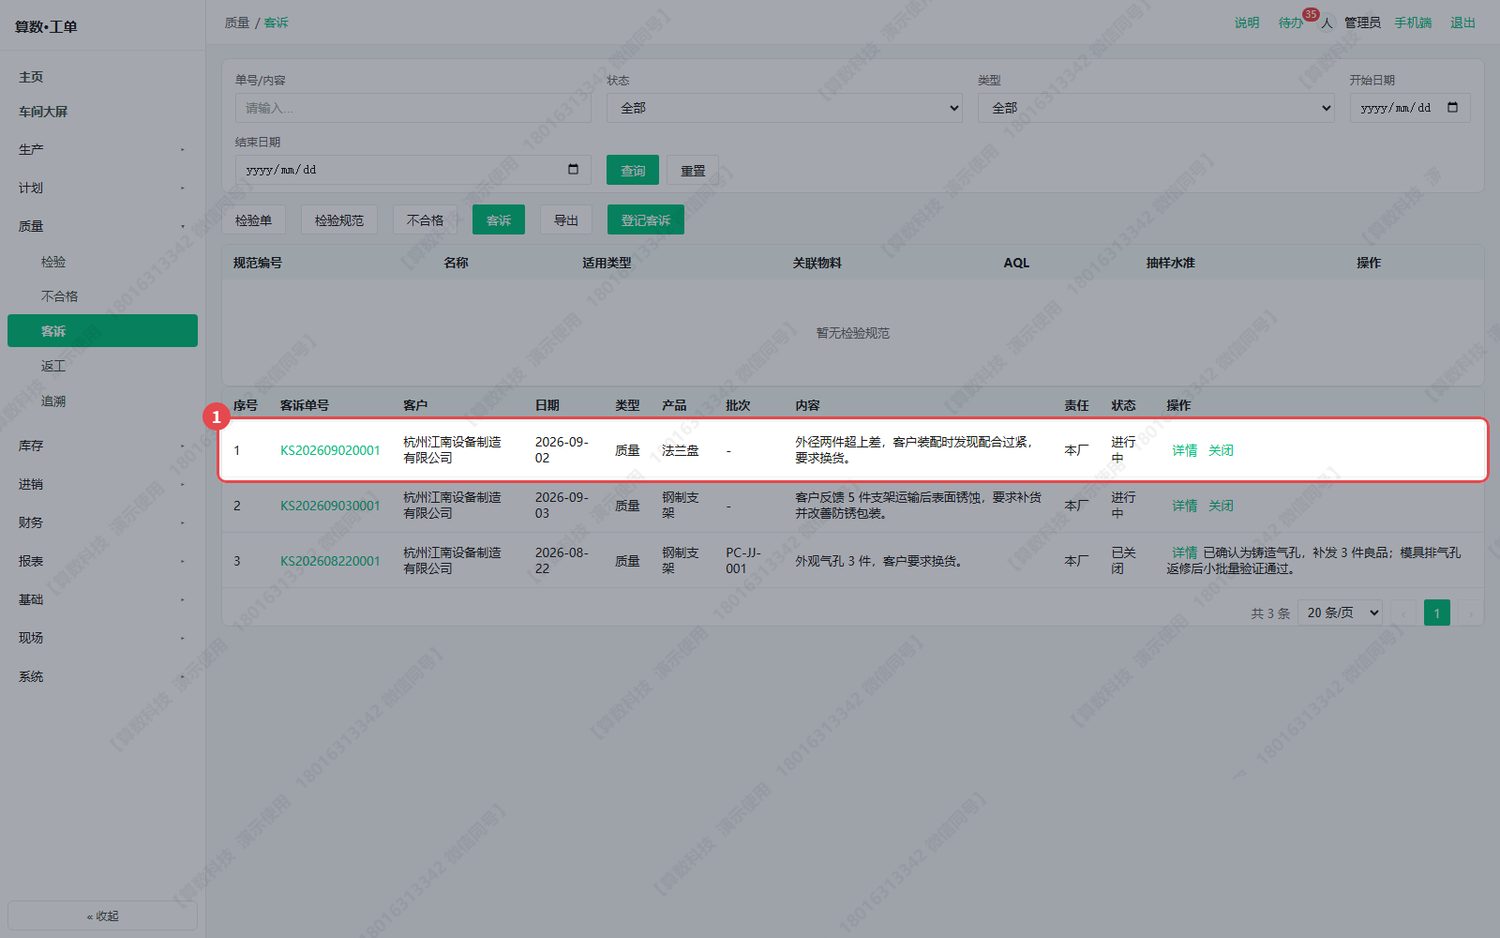Open the 类型 dropdown filter
Screen dimensions: 1500x938
tap(1156, 108)
